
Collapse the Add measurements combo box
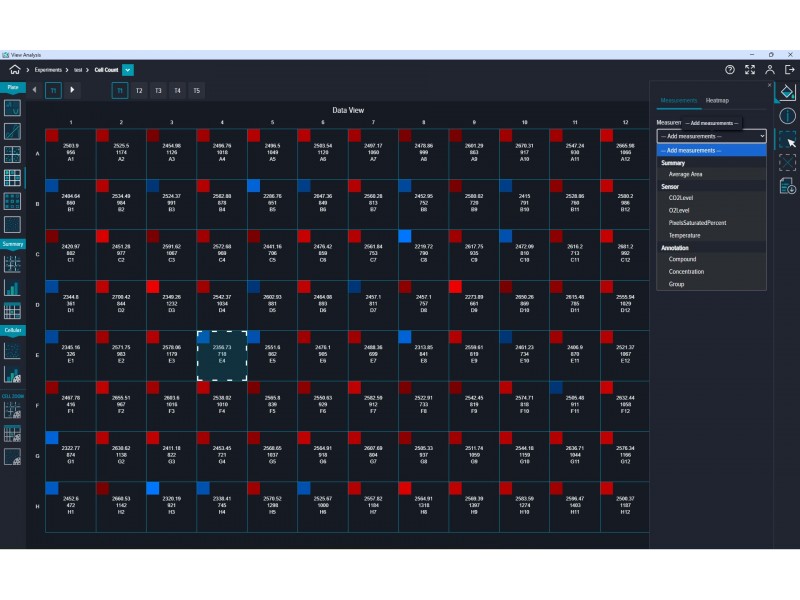pos(711,136)
